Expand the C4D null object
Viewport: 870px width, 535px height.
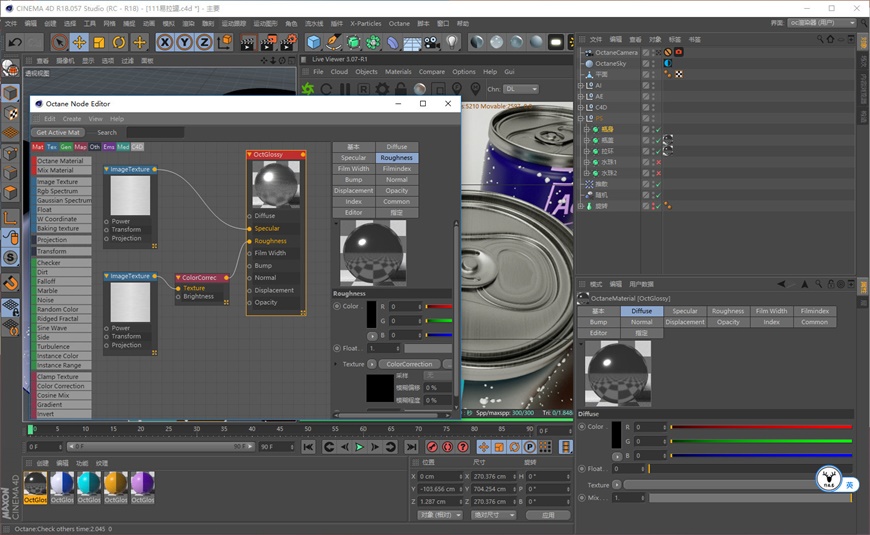[580, 107]
